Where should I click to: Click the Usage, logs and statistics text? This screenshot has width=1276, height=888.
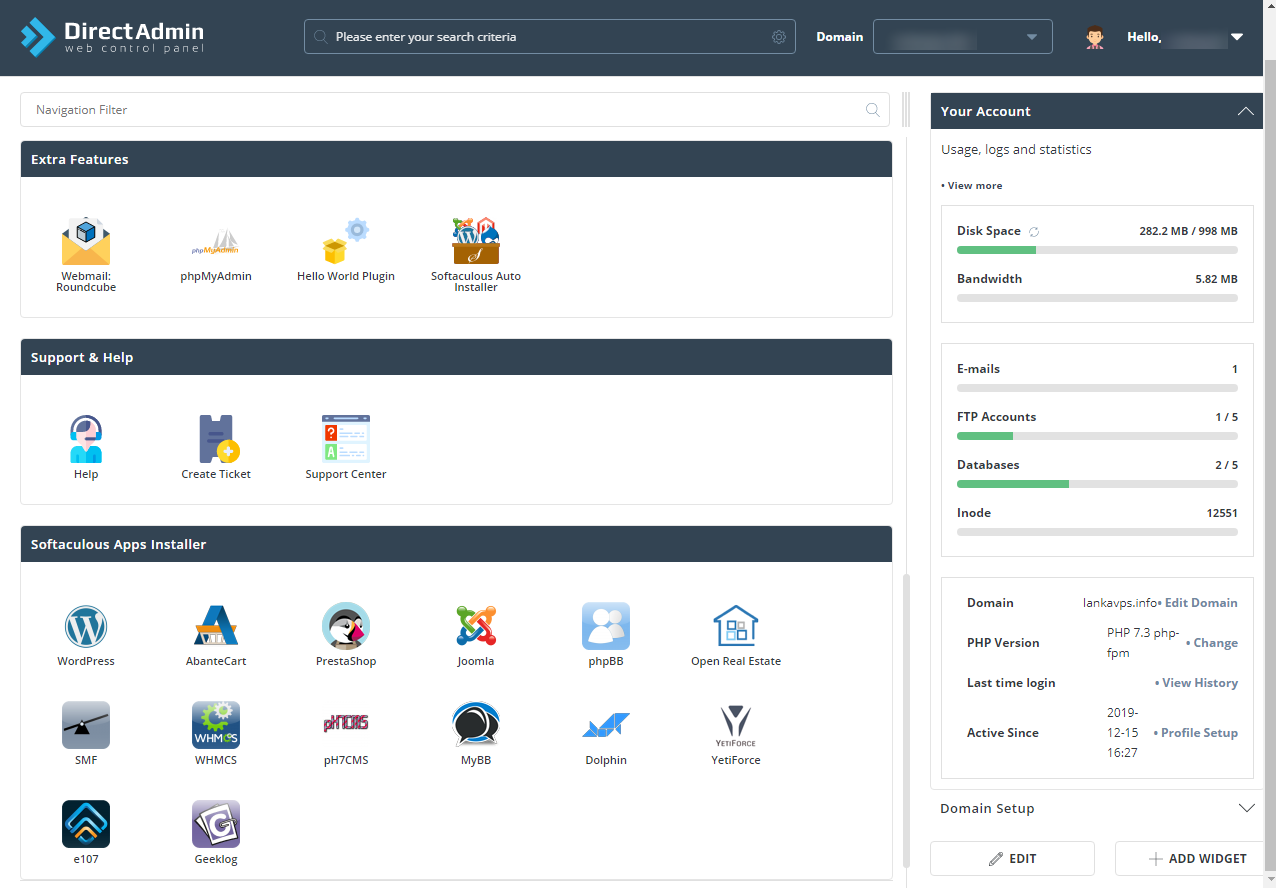(x=1016, y=150)
